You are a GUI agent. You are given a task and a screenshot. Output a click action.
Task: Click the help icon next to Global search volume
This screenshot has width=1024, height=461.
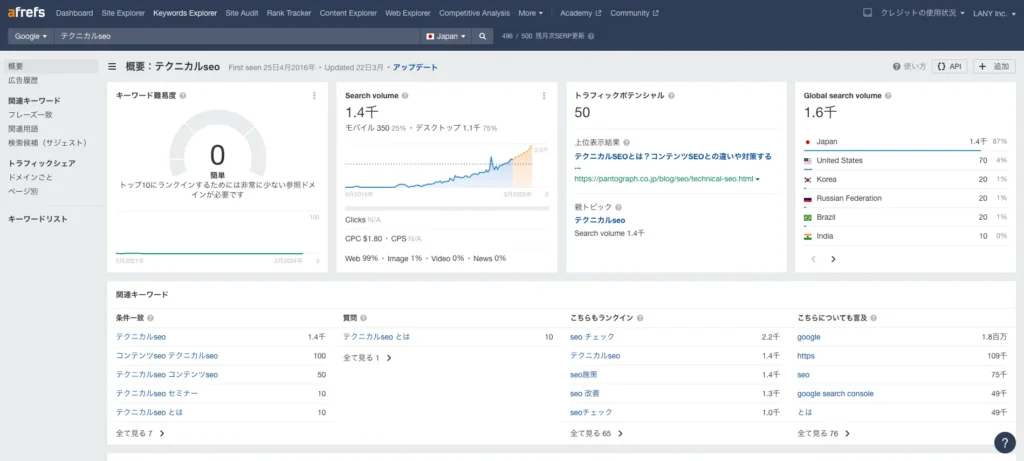click(x=888, y=96)
